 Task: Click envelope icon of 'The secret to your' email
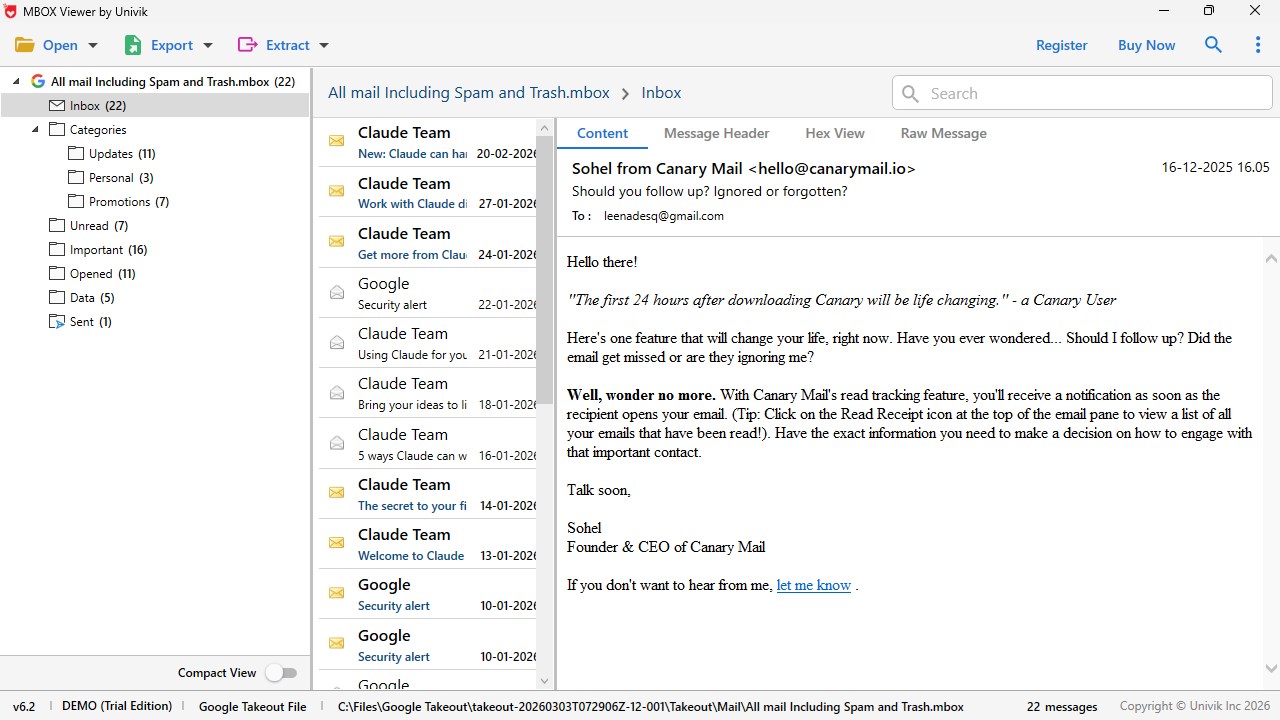point(337,493)
